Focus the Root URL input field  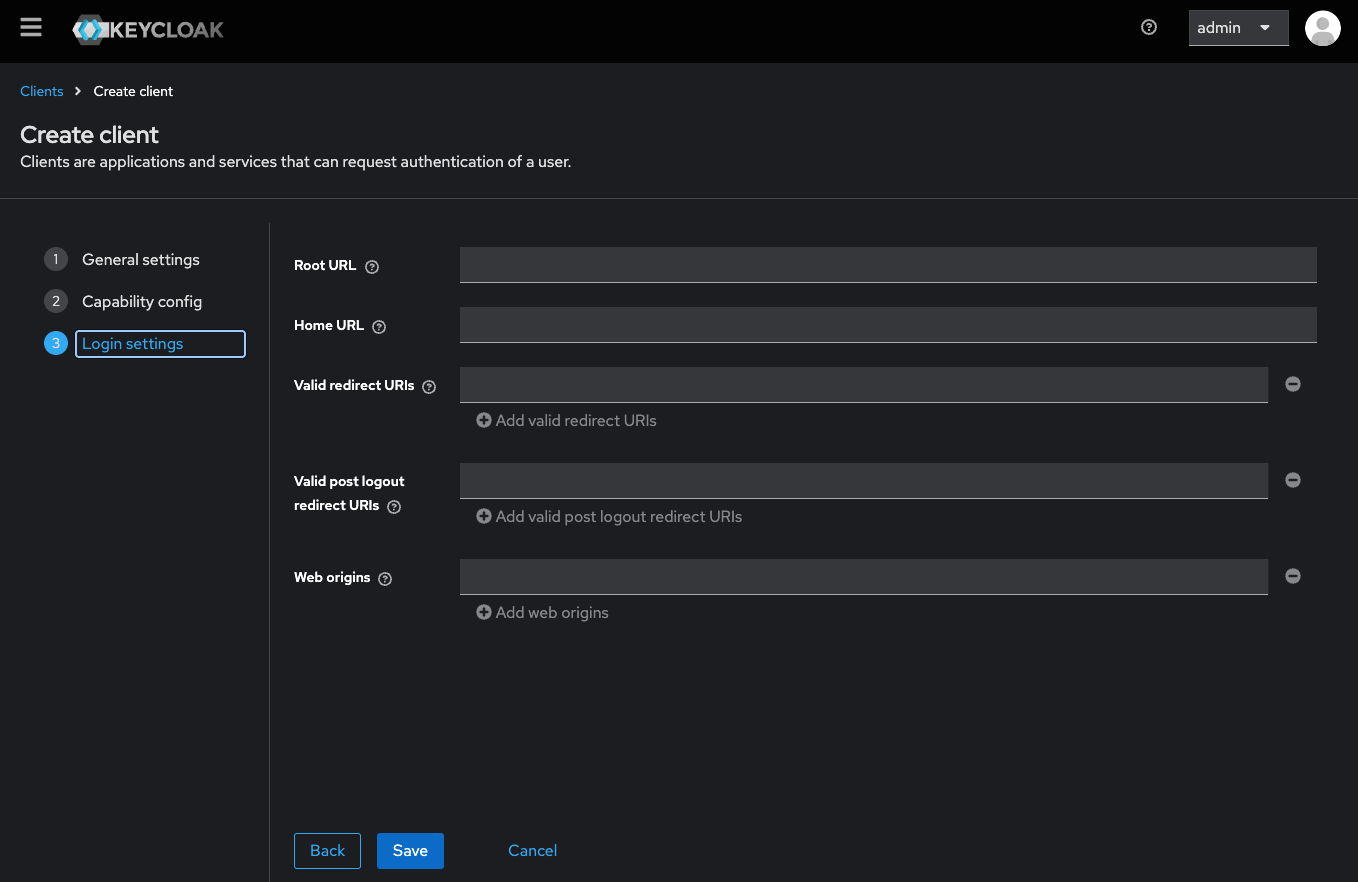(x=887, y=265)
